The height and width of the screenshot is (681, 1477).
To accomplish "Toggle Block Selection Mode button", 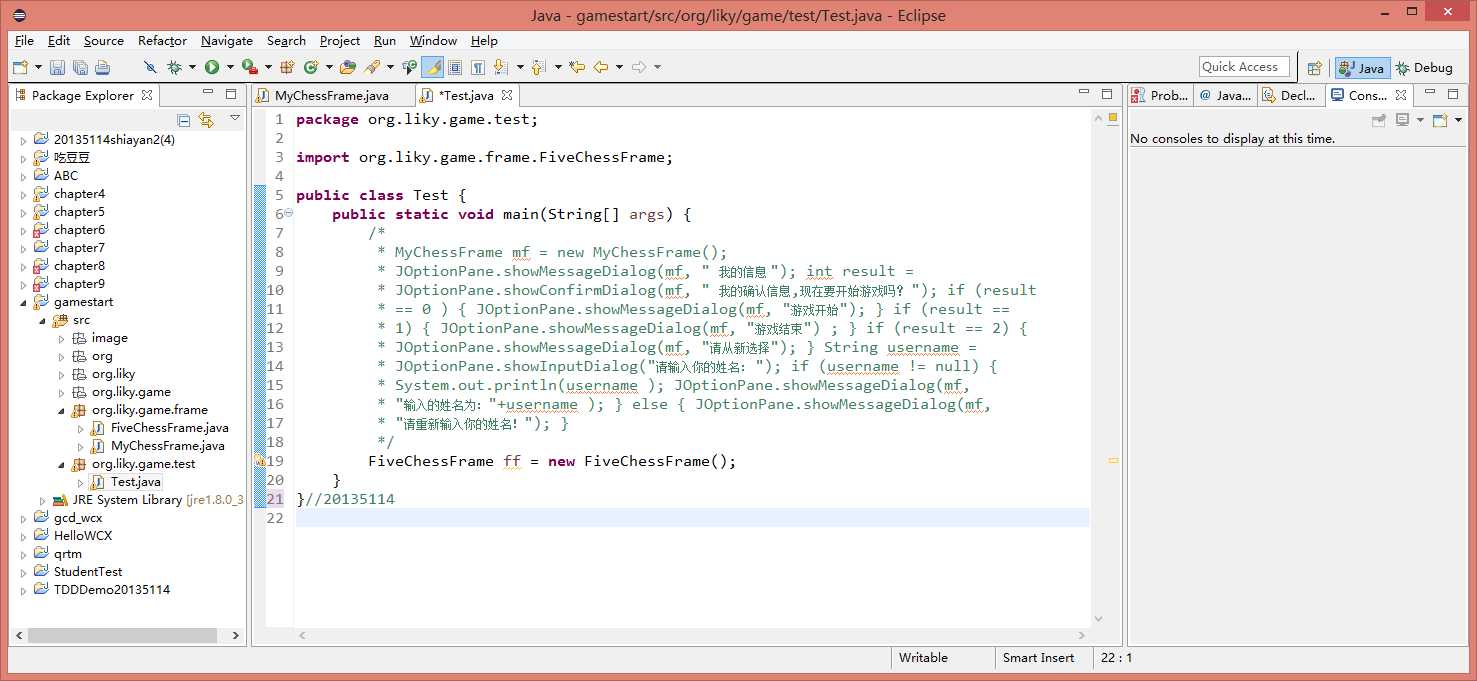I will click(454, 67).
